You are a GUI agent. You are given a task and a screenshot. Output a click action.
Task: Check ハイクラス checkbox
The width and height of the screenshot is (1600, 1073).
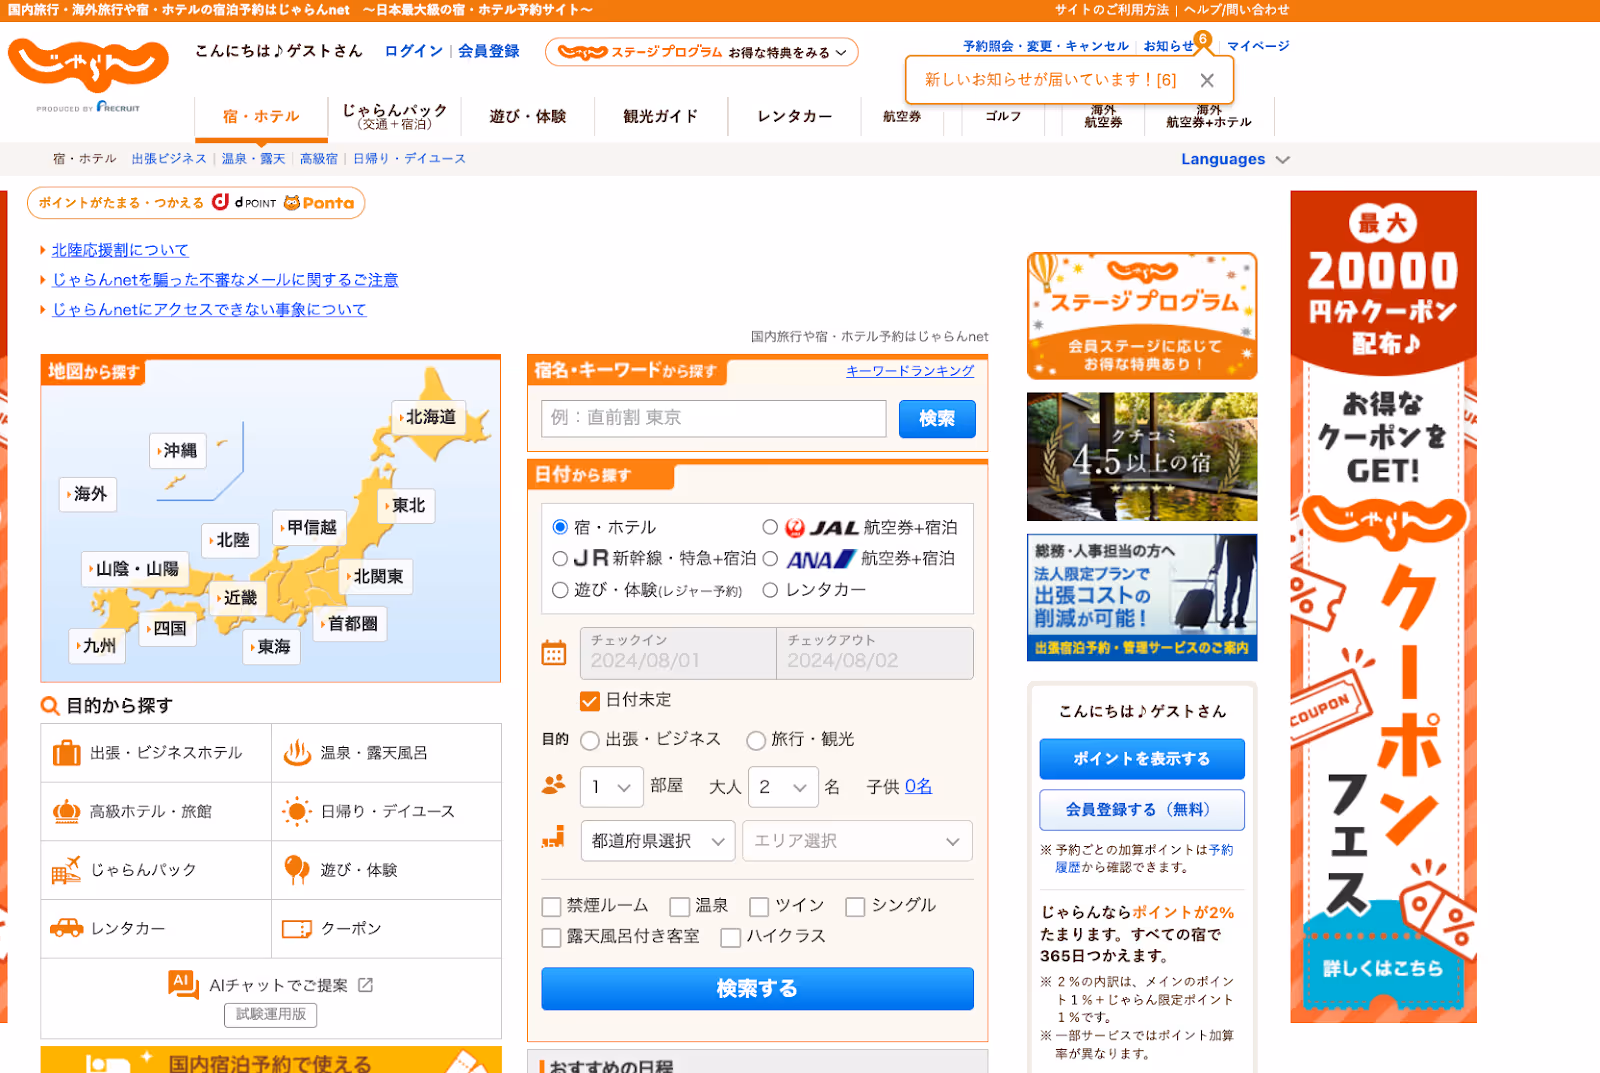(731, 938)
